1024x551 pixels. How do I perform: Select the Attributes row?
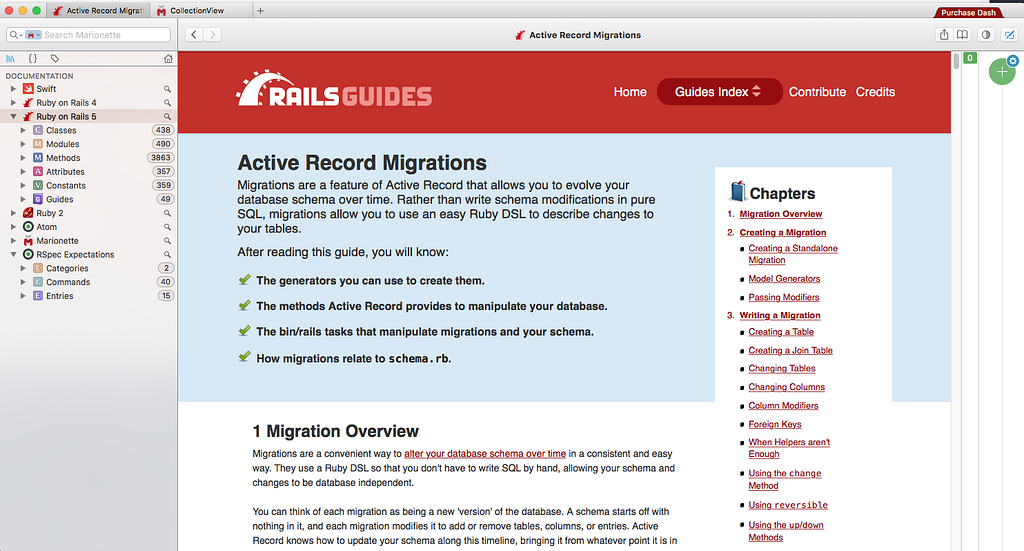(88, 172)
